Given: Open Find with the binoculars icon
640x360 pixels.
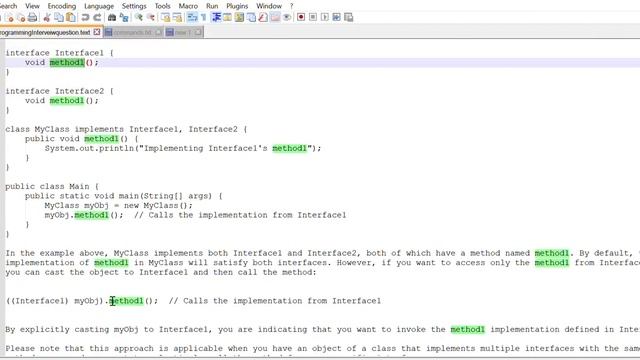Looking at the screenshot, I should coord(112,17).
